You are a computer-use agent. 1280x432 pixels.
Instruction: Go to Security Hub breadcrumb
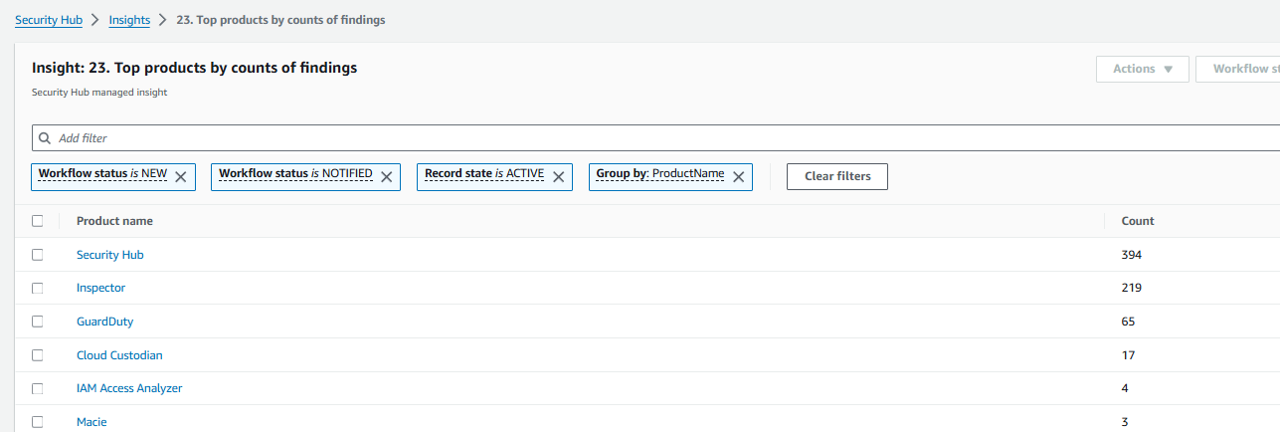pos(49,20)
